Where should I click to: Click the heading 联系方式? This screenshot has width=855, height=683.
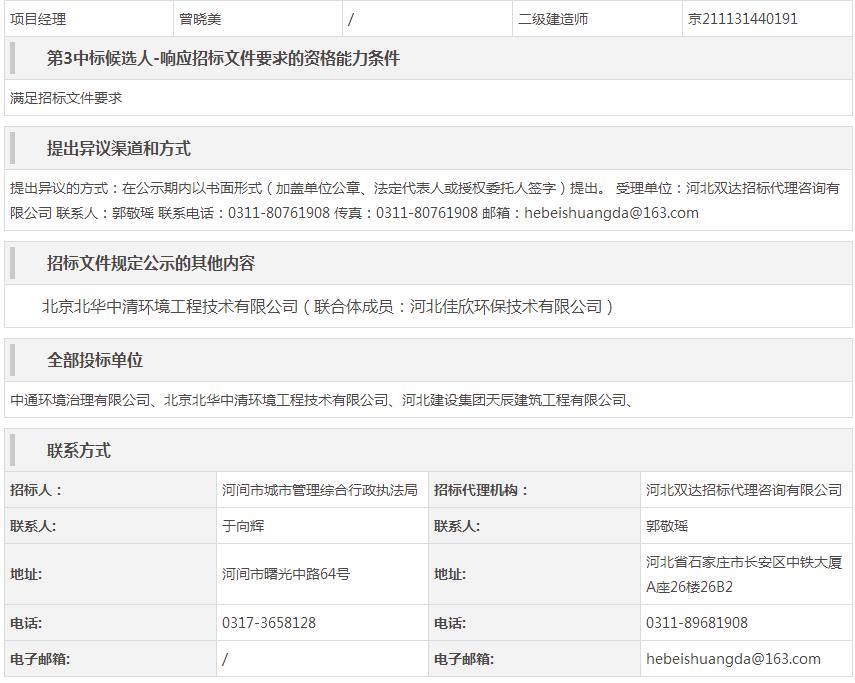79,451
